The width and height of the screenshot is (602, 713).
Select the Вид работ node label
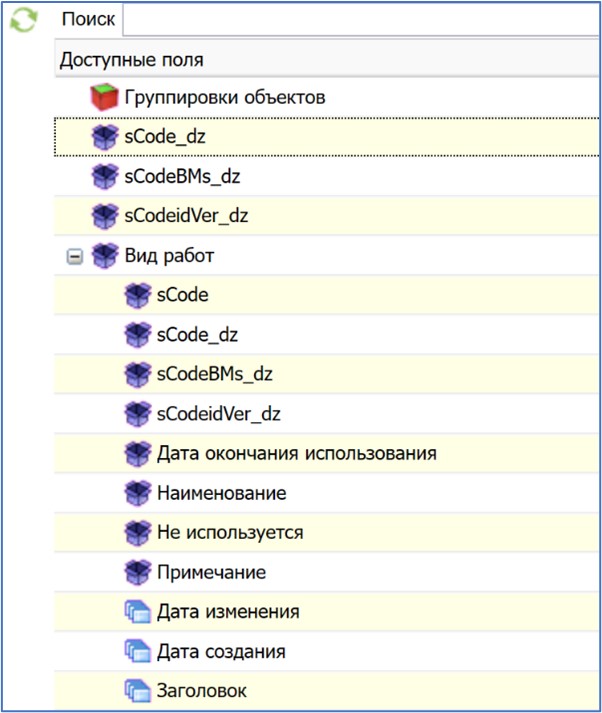click(169, 256)
